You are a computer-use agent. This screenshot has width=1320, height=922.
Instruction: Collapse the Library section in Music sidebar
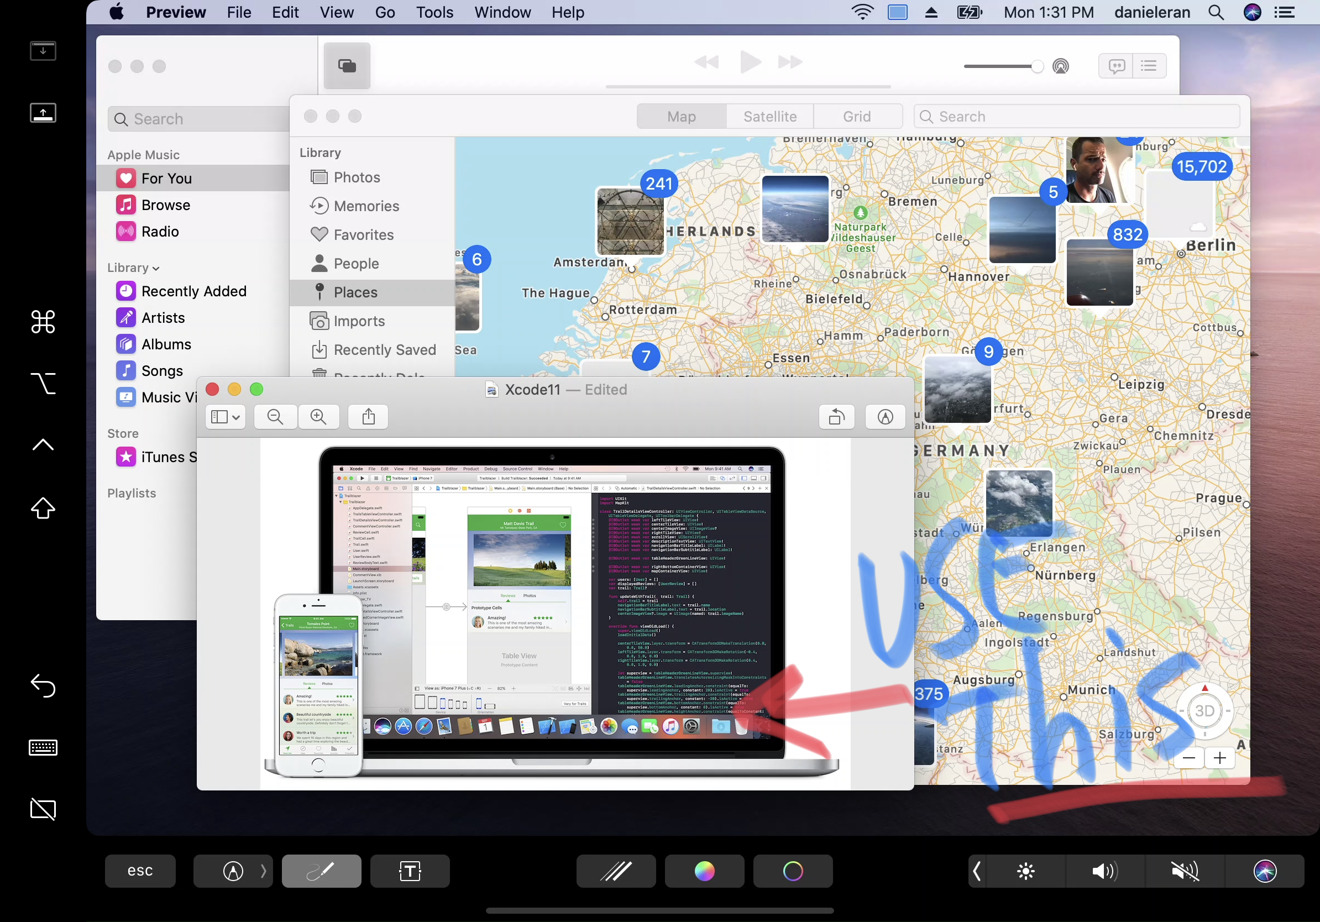(x=156, y=267)
